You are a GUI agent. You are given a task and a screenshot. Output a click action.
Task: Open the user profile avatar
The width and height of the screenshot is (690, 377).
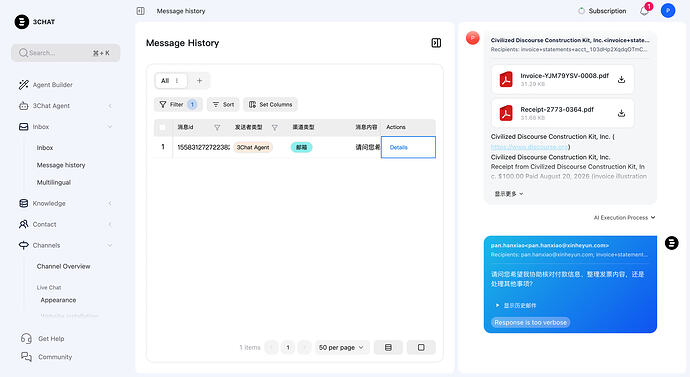click(x=668, y=11)
